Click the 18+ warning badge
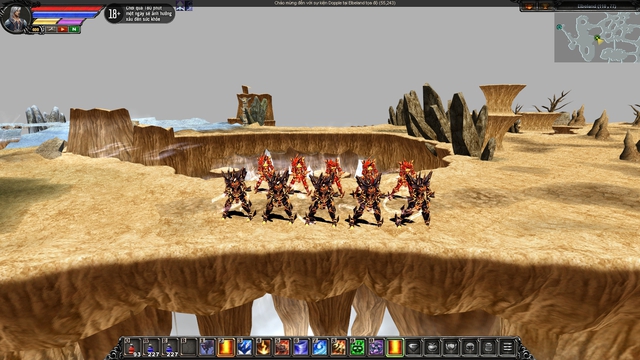Image resolution: width=640 pixels, height=360 pixels. [x=113, y=14]
